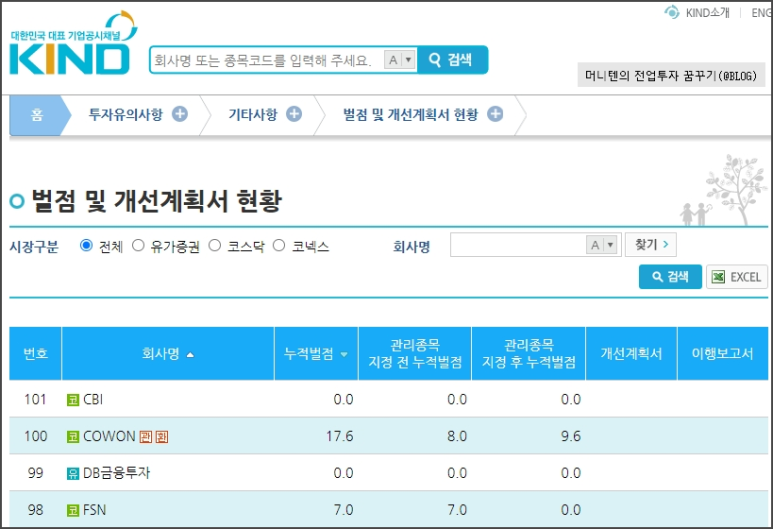Click row number 101
Viewport: 773px width, 529px height.
(35, 399)
